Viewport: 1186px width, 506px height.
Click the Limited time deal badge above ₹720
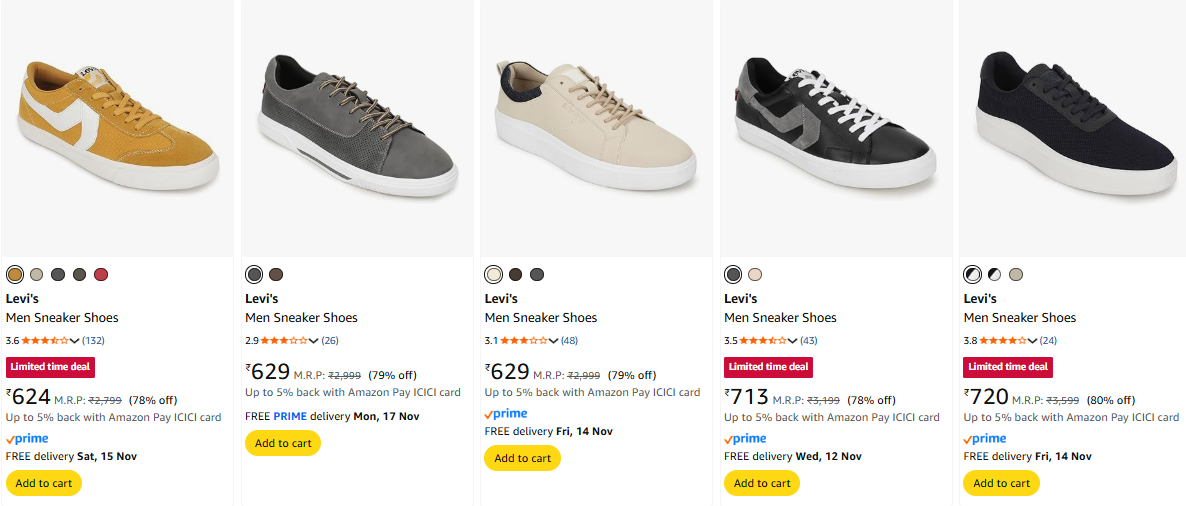coord(1008,367)
